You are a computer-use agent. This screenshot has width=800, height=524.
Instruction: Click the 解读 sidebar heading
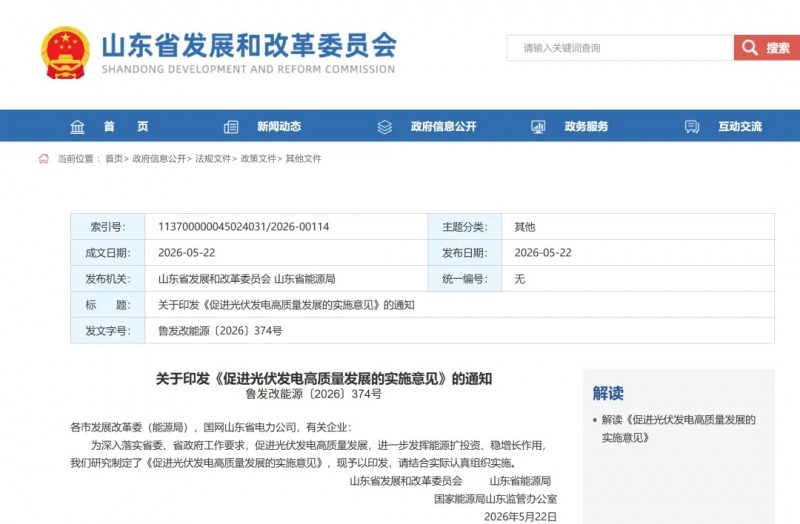(x=608, y=393)
